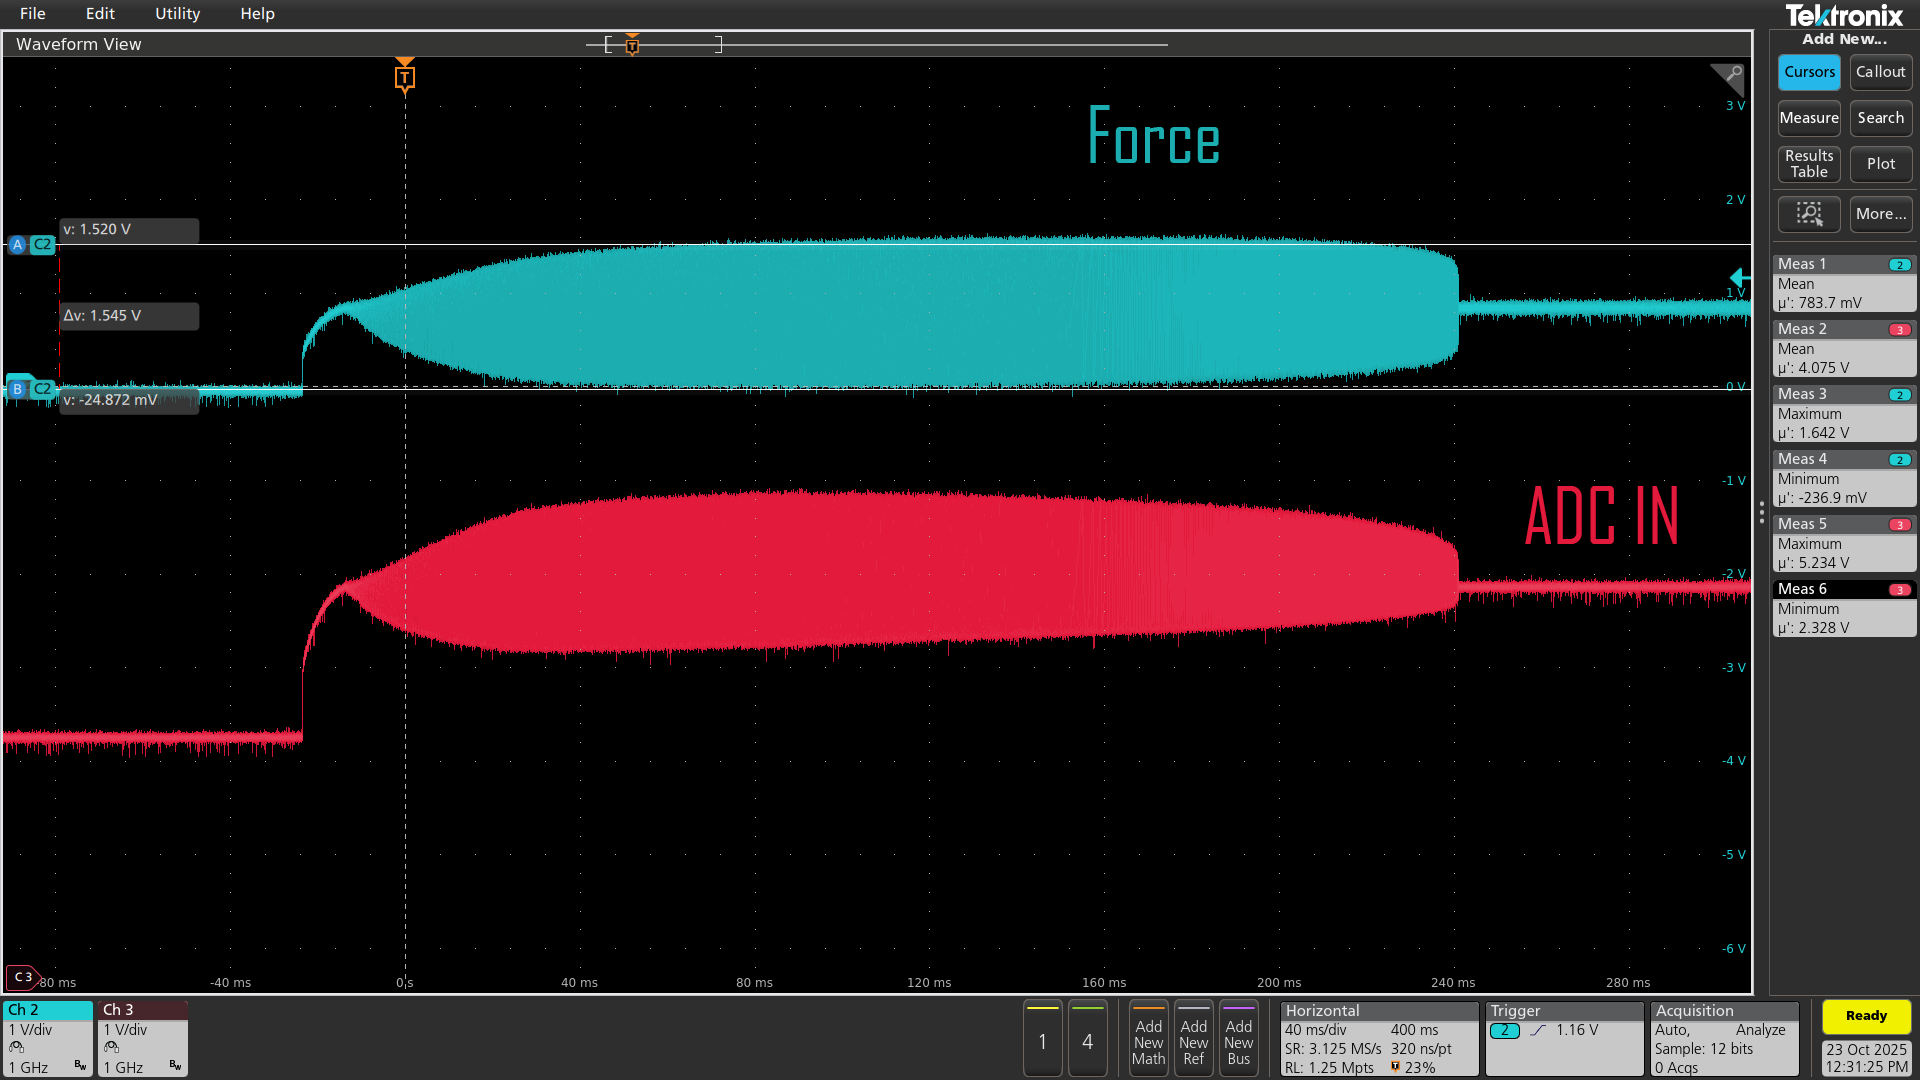Click the delta v 1.545 V readout
Screen dimensions: 1920x1080
129,316
